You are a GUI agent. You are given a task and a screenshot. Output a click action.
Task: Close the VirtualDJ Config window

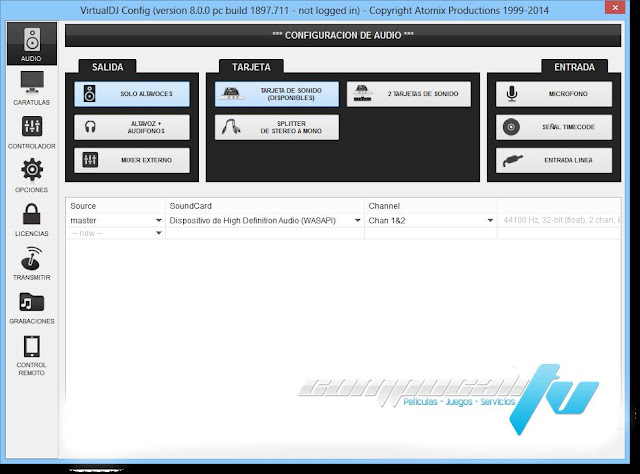pyautogui.click(x=615, y=8)
